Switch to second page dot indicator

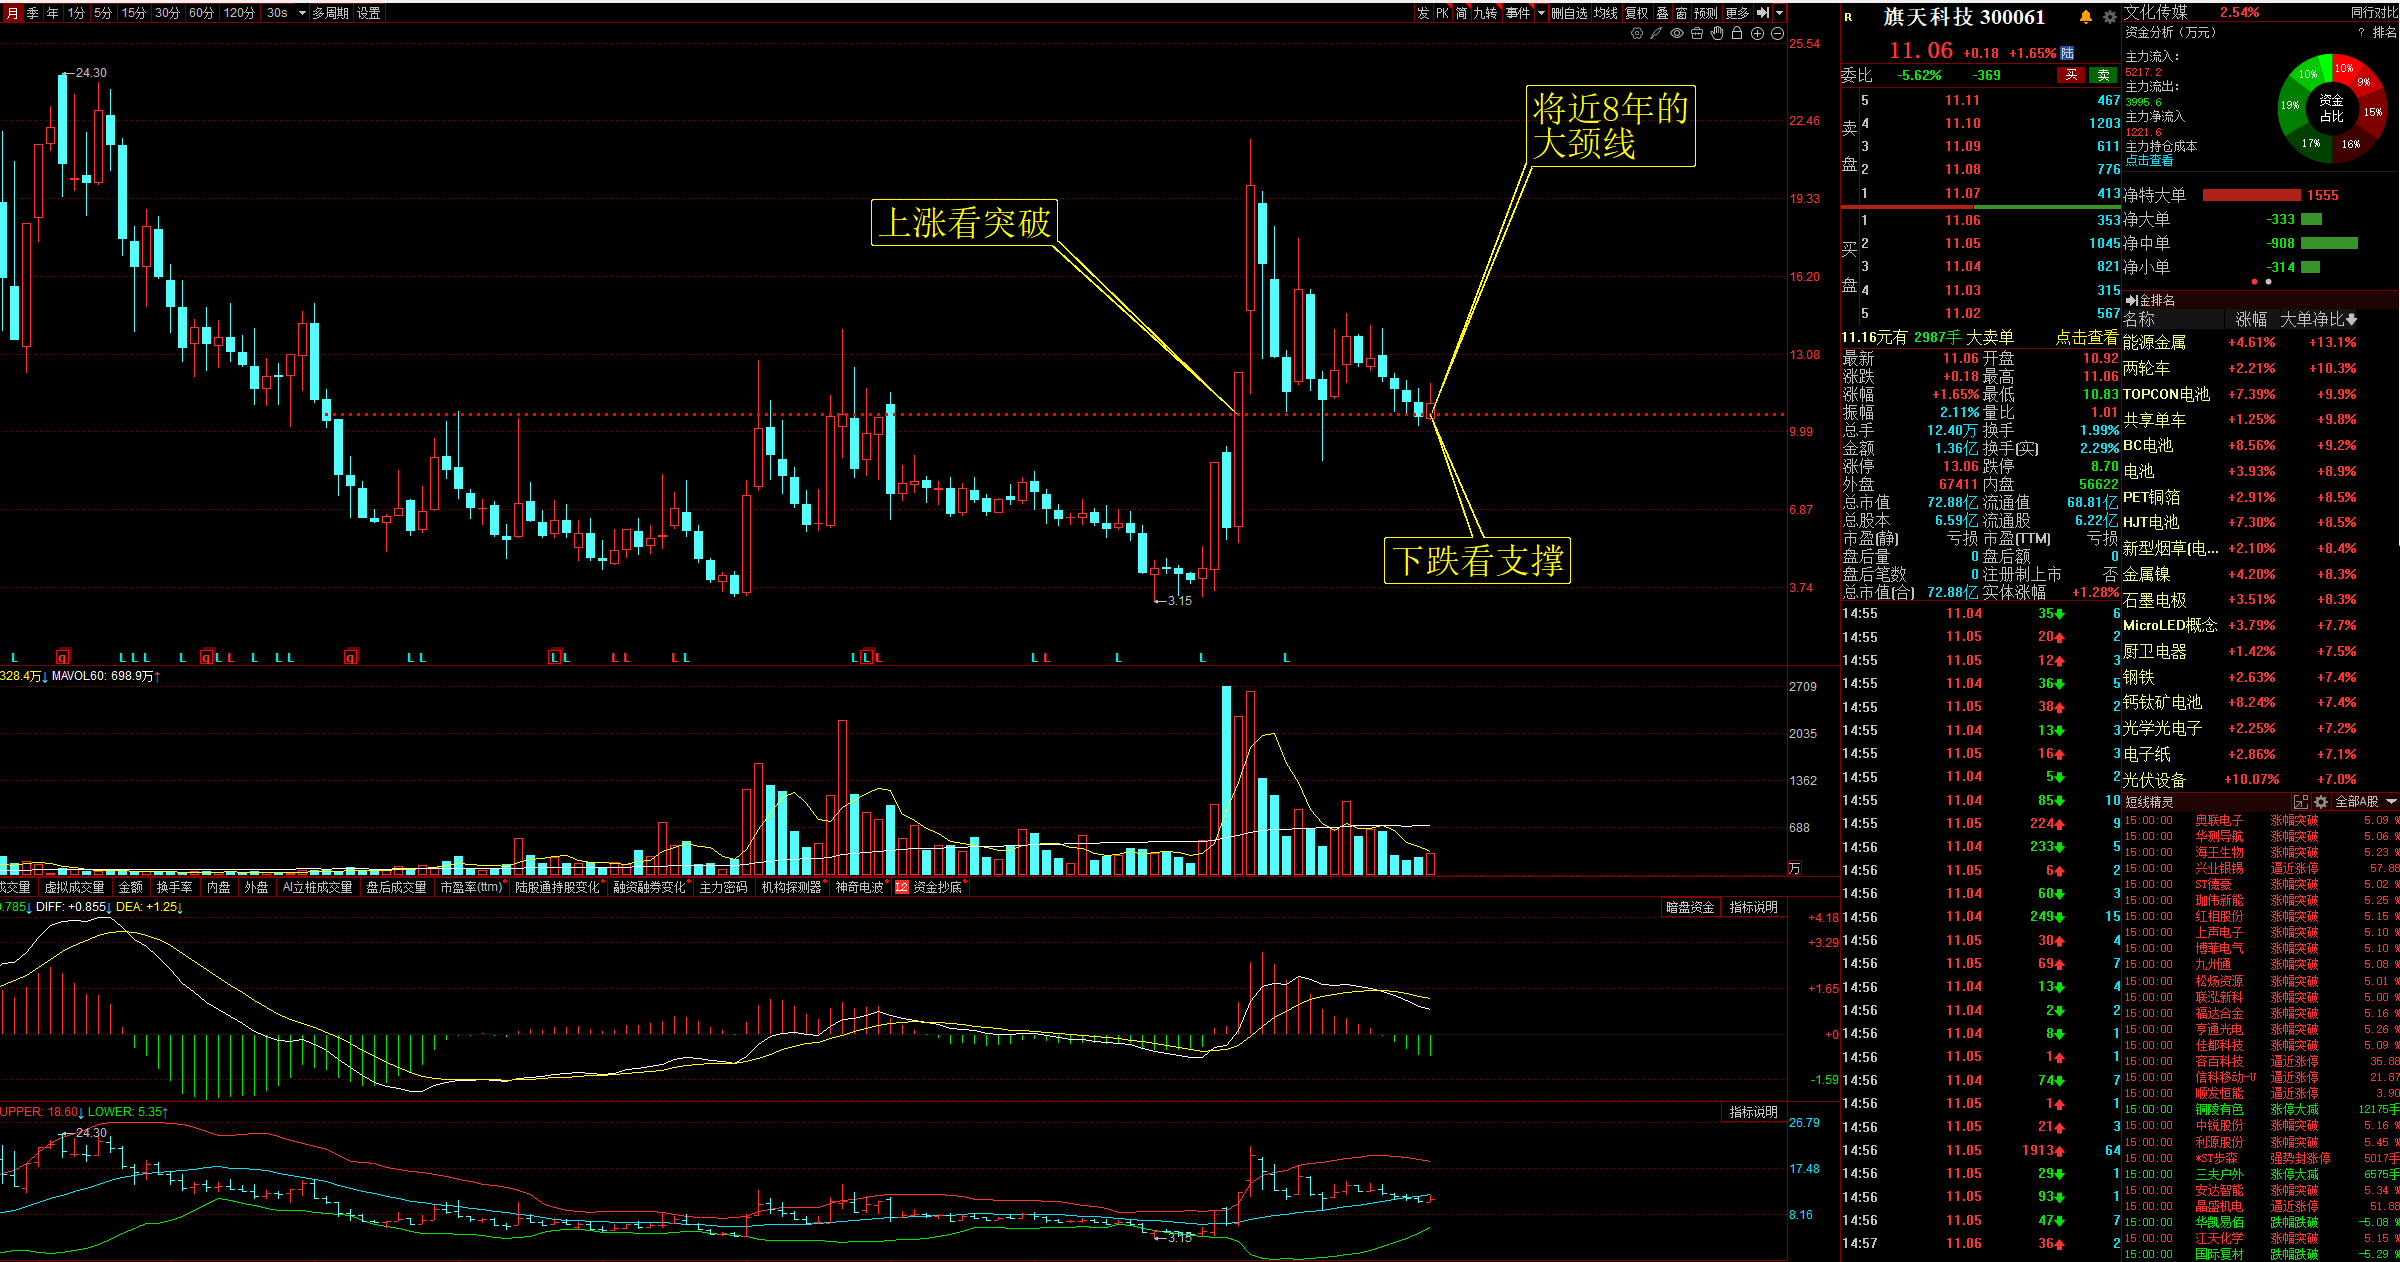[x=2268, y=282]
